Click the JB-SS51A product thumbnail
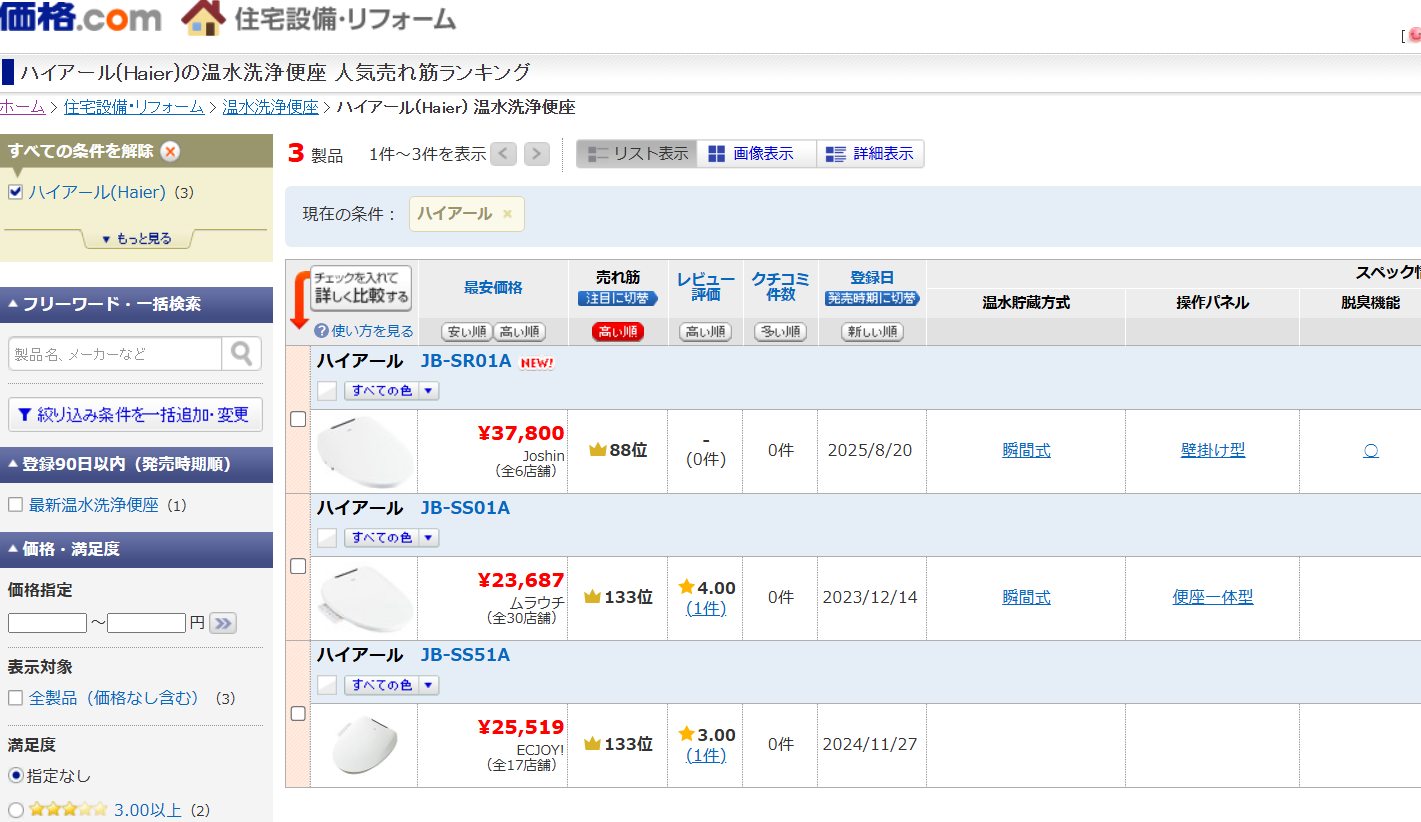Viewport: 1421px width, 822px height. pyautogui.click(x=365, y=745)
